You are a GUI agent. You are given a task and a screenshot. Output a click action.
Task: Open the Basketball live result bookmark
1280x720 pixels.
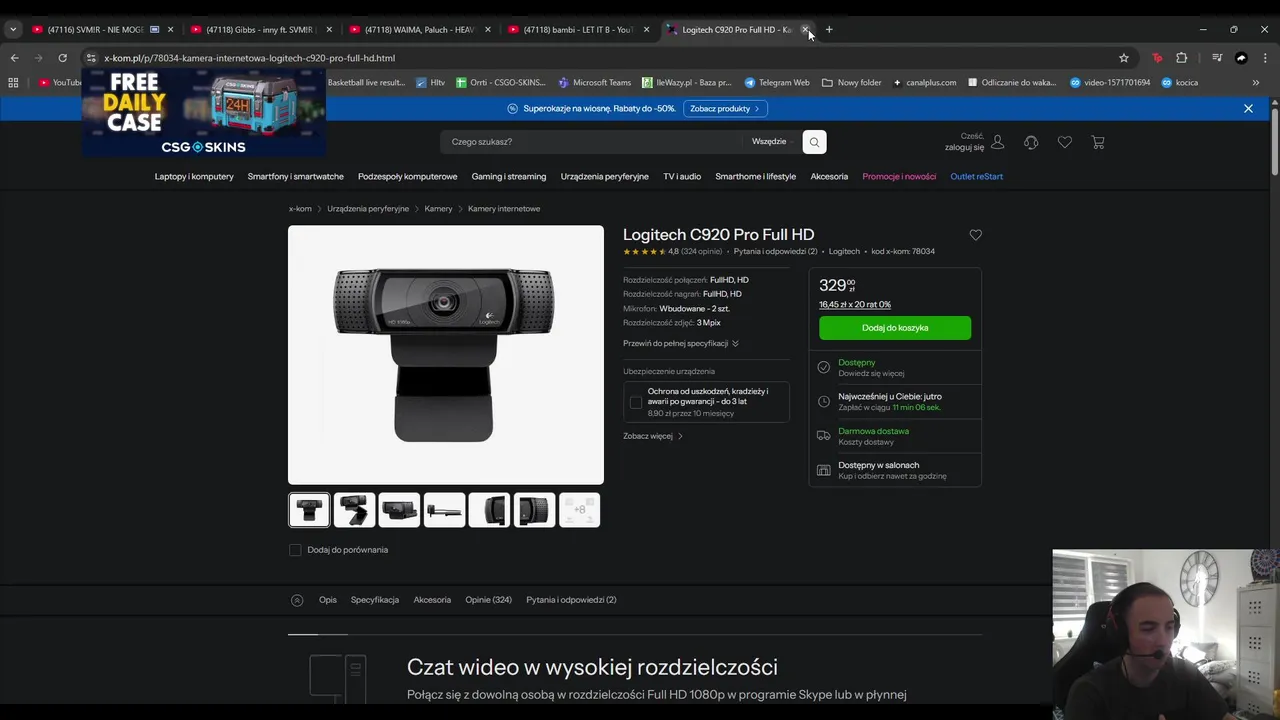(x=366, y=83)
